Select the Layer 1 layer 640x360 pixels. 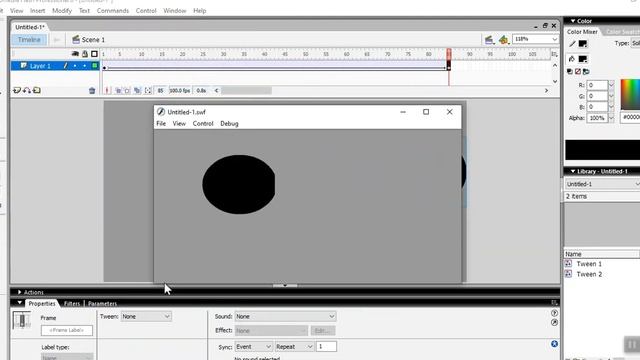click(x=40, y=66)
